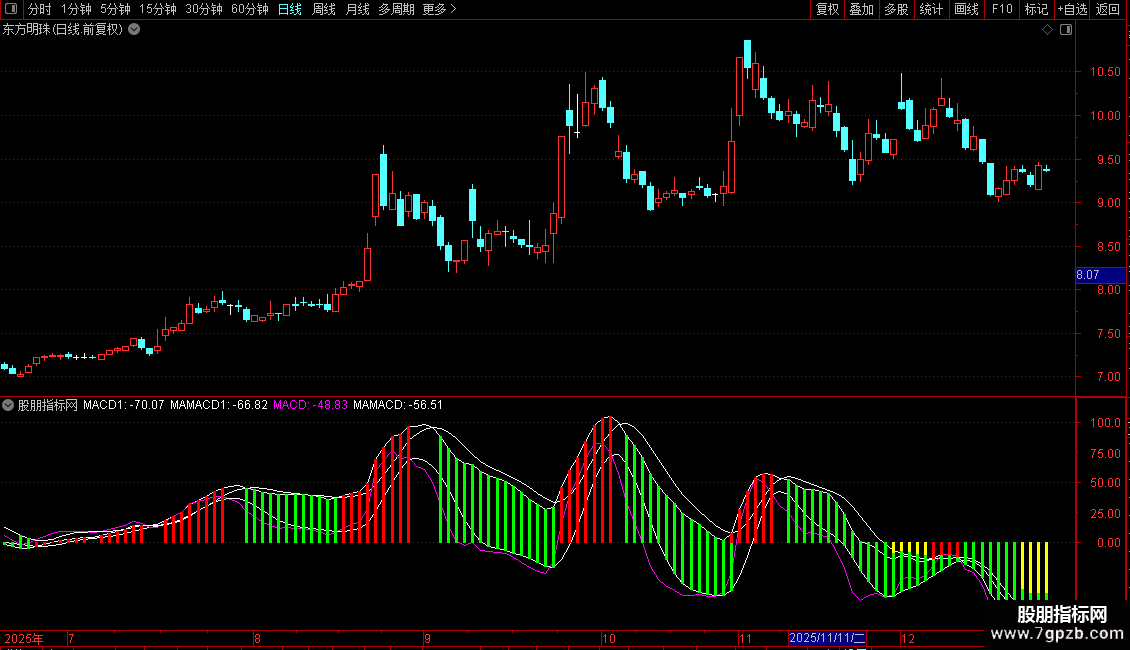Click the diamond icon above the chart
Image resolution: width=1130 pixels, height=650 pixels.
(1047, 30)
